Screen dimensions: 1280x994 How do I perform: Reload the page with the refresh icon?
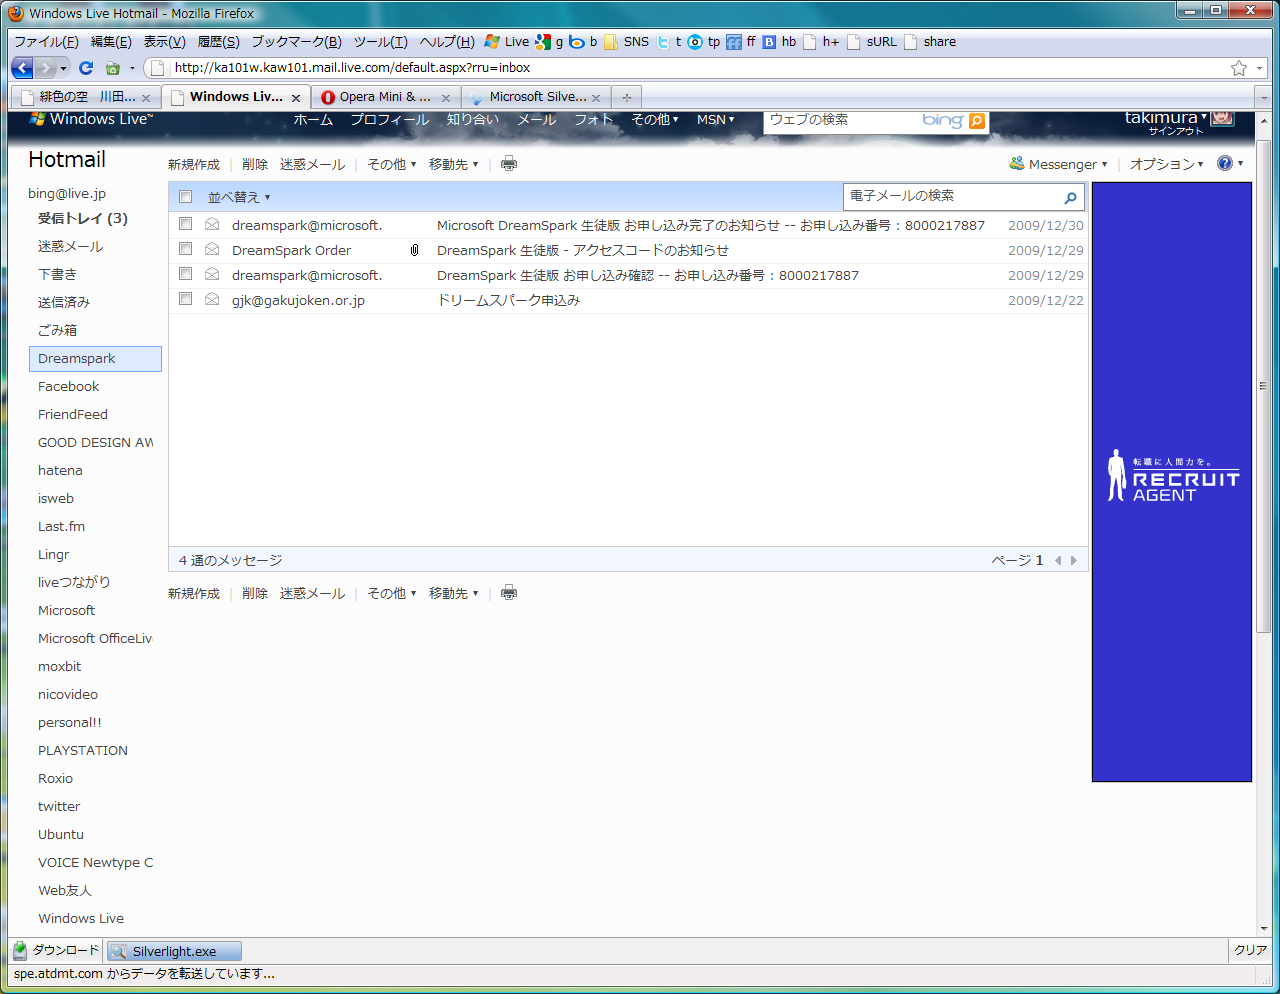pyautogui.click(x=86, y=68)
